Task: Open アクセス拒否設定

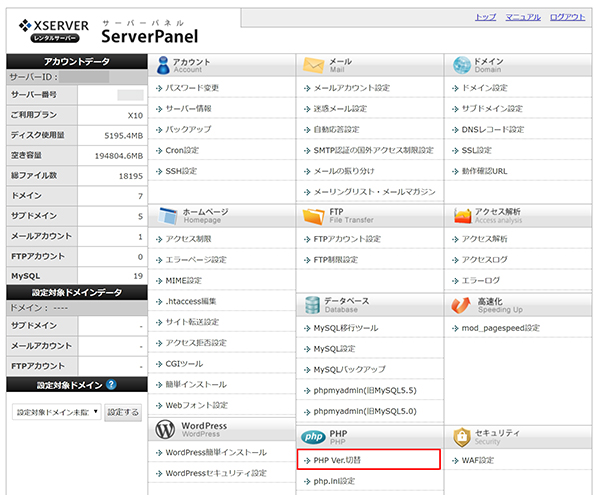Action: click(196, 343)
